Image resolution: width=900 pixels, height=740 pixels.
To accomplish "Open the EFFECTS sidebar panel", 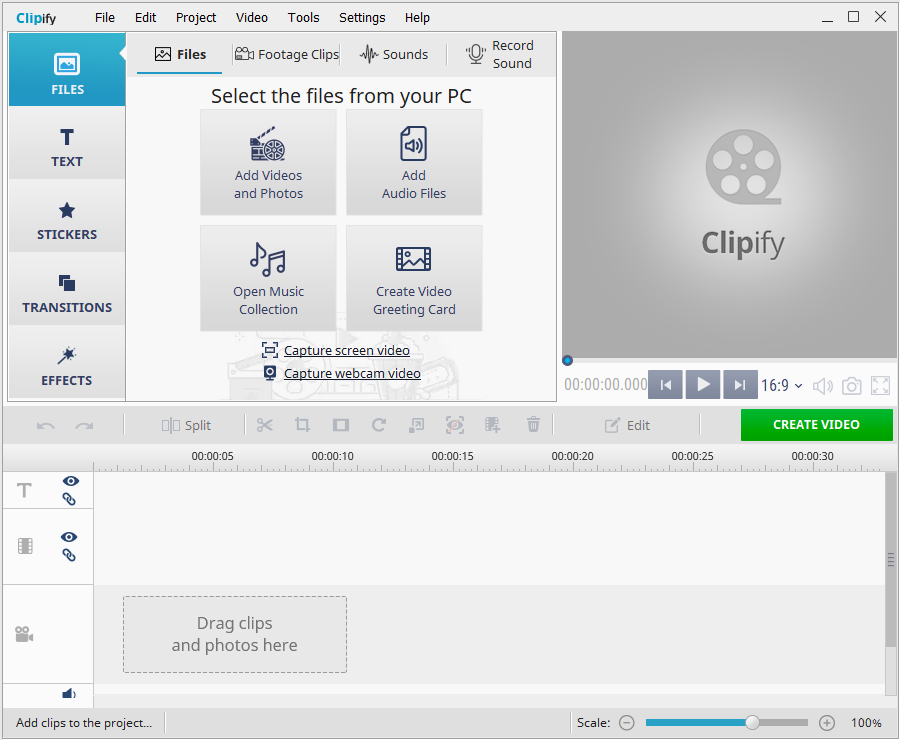I will click(x=67, y=363).
